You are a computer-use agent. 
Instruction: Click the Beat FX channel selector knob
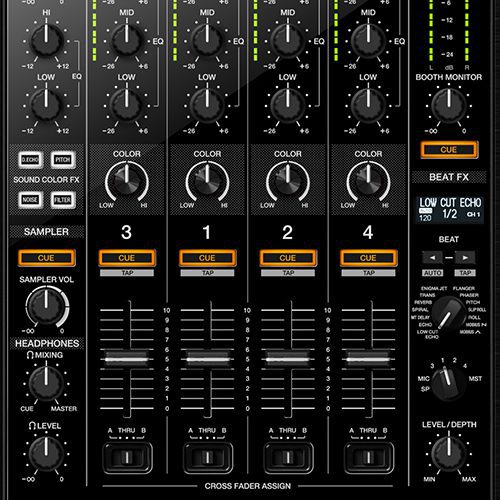point(449,381)
